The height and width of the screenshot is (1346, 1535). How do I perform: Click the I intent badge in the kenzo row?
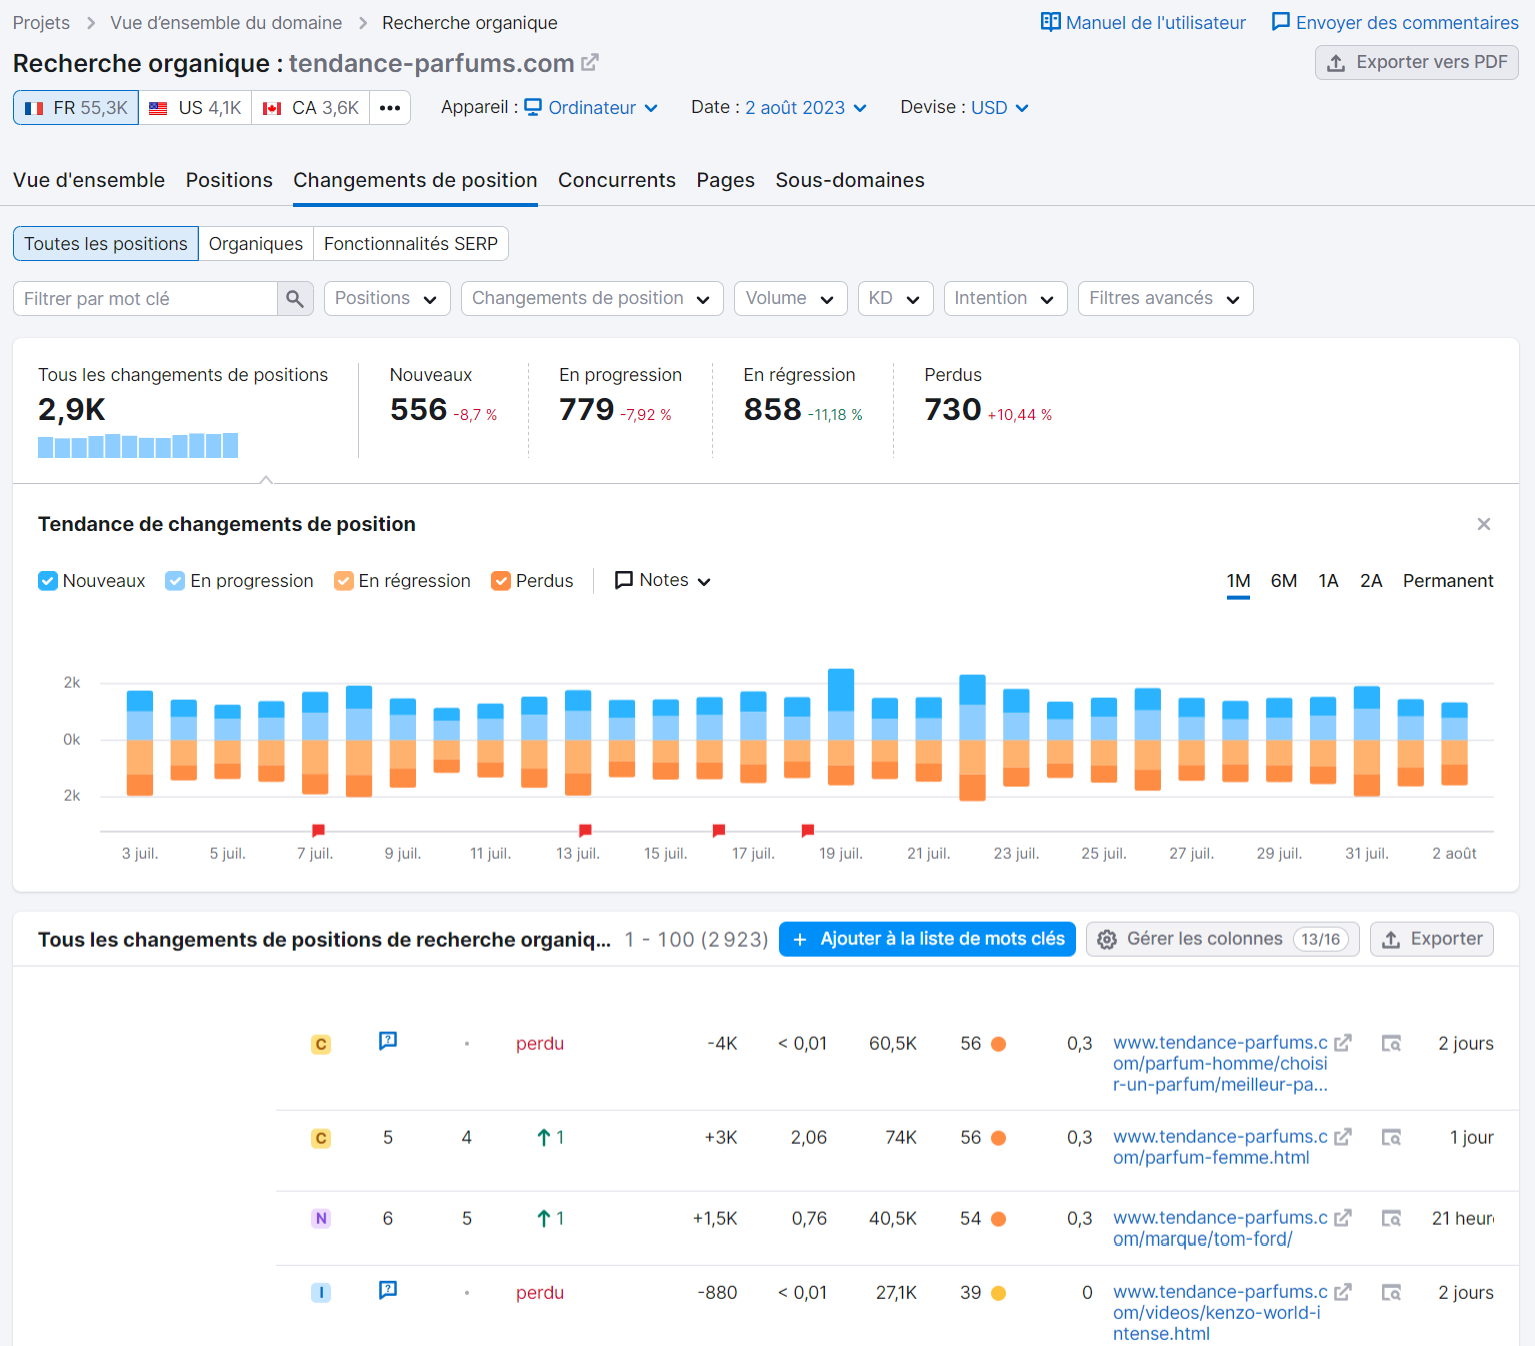click(321, 1293)
